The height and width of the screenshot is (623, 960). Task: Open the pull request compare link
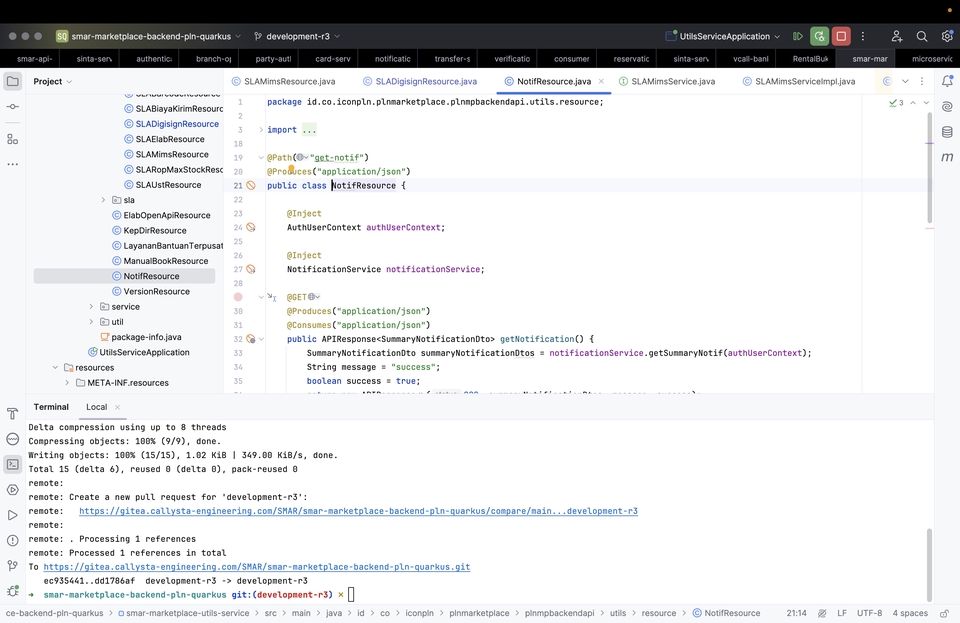click(358, 511)
